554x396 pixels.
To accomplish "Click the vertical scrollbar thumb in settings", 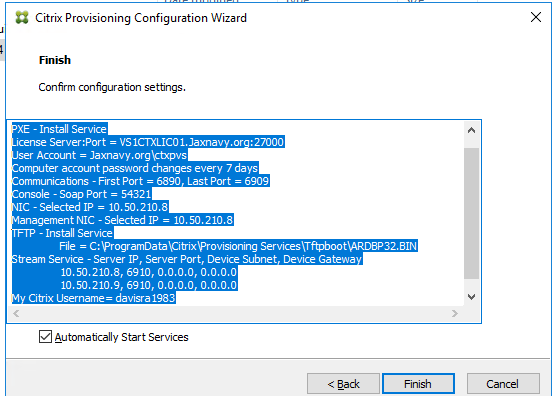I will [471, 213].
